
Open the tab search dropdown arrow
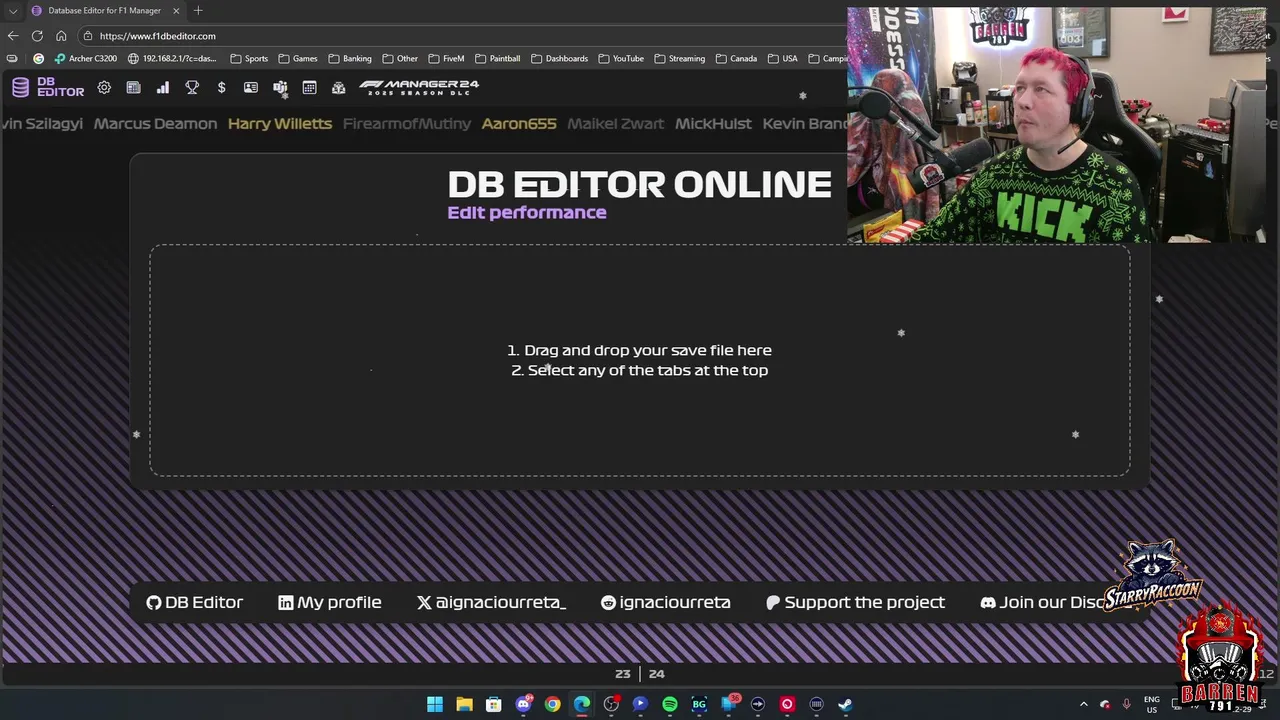pos(12,10)
